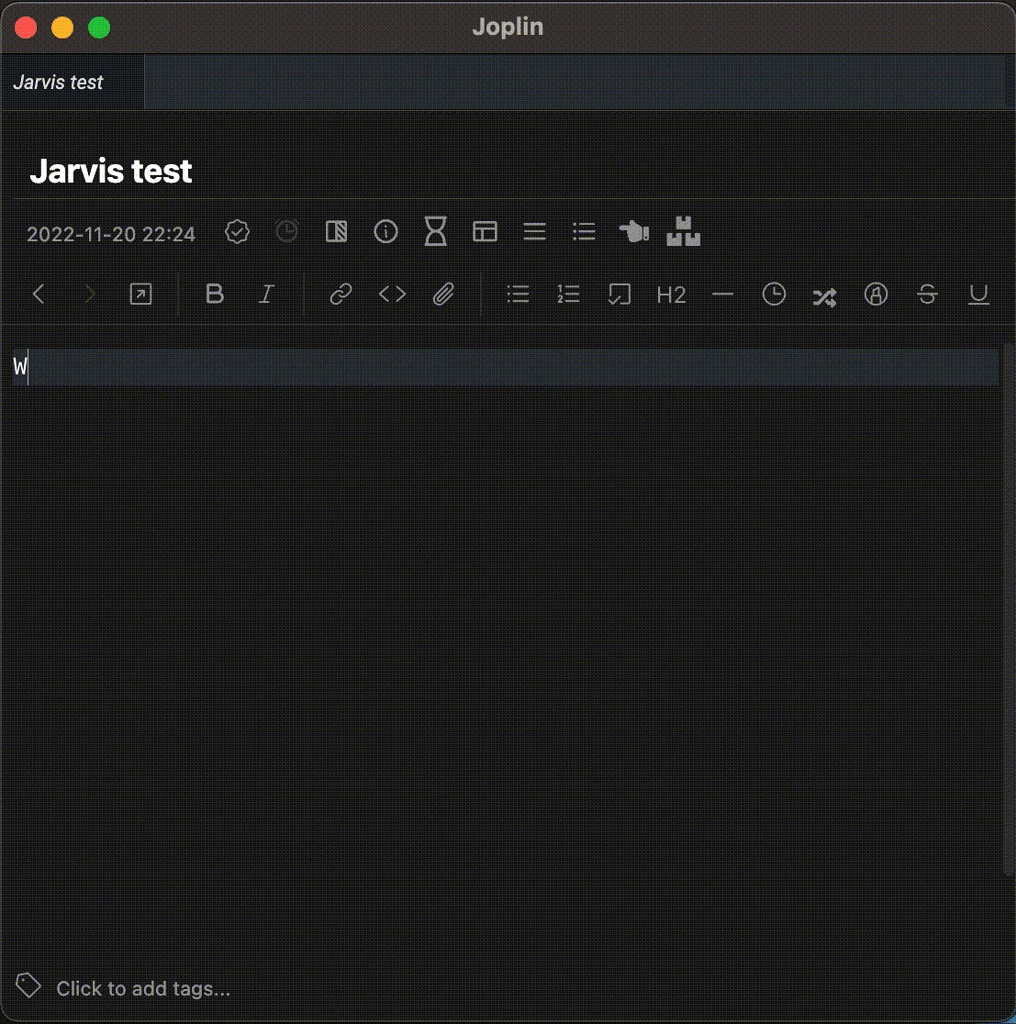Set an alarm with the clock icon
This screenshot has width=1016, height=1024.
click(x=286, y=231)
